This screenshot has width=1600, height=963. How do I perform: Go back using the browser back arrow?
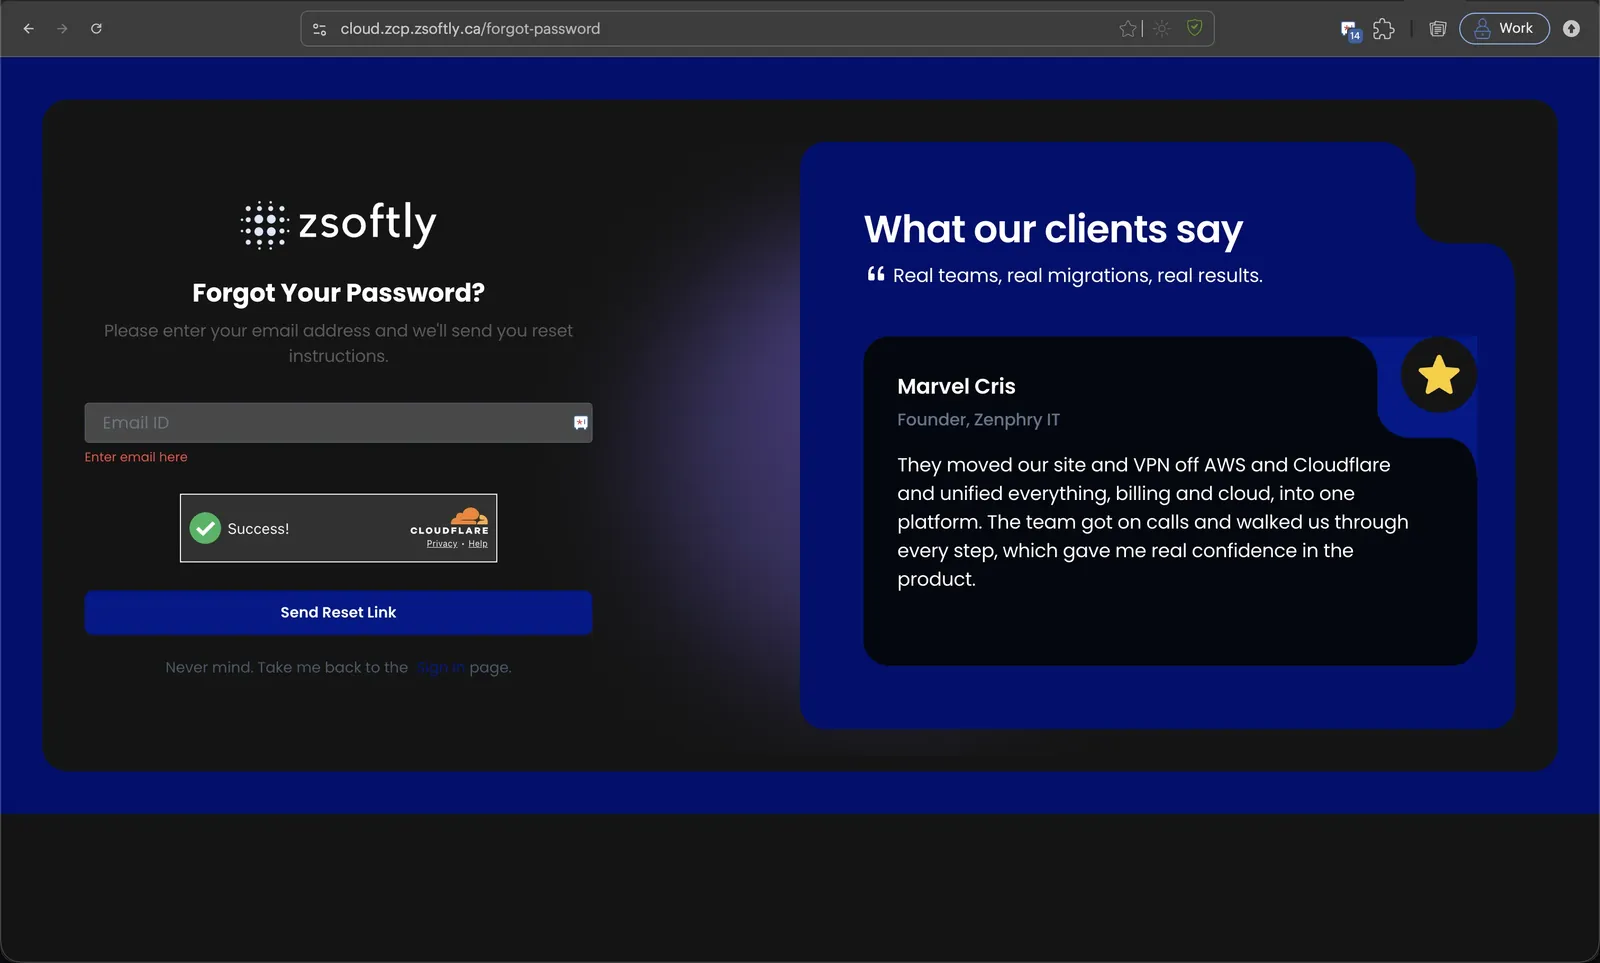click(x=28, y=29)
